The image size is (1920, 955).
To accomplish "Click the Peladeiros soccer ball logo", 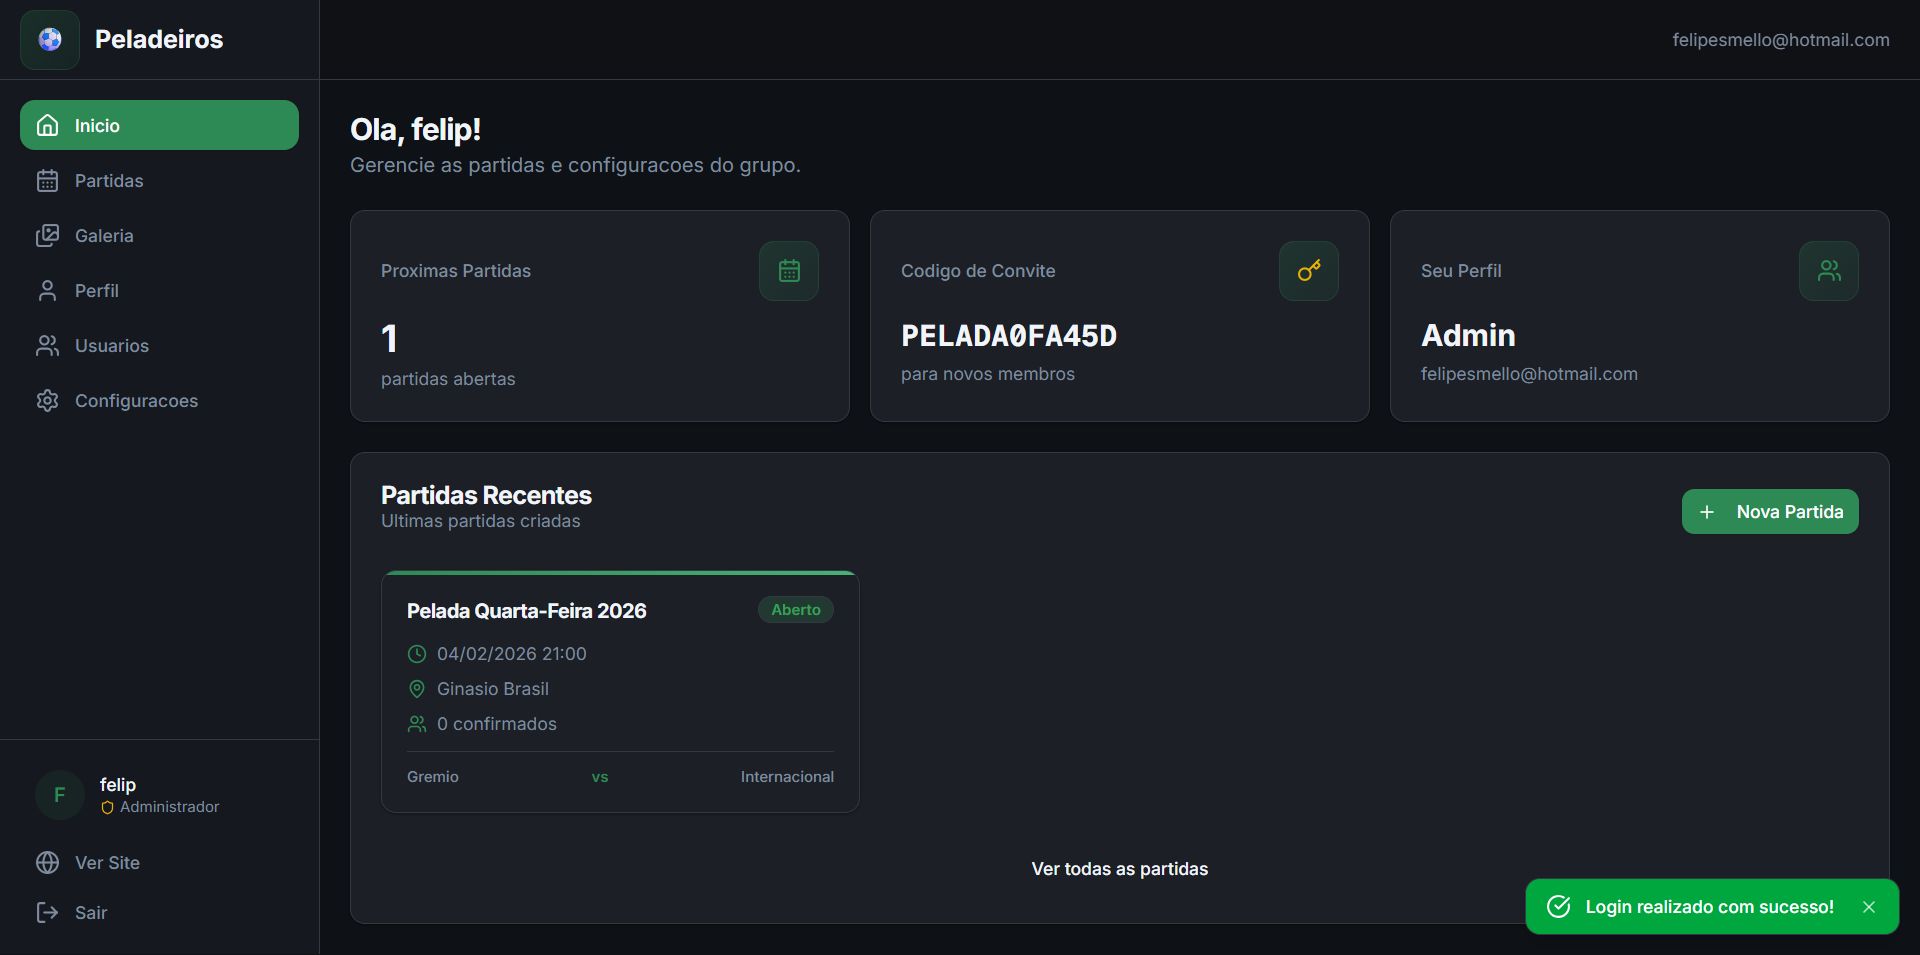I will (49, 40).
